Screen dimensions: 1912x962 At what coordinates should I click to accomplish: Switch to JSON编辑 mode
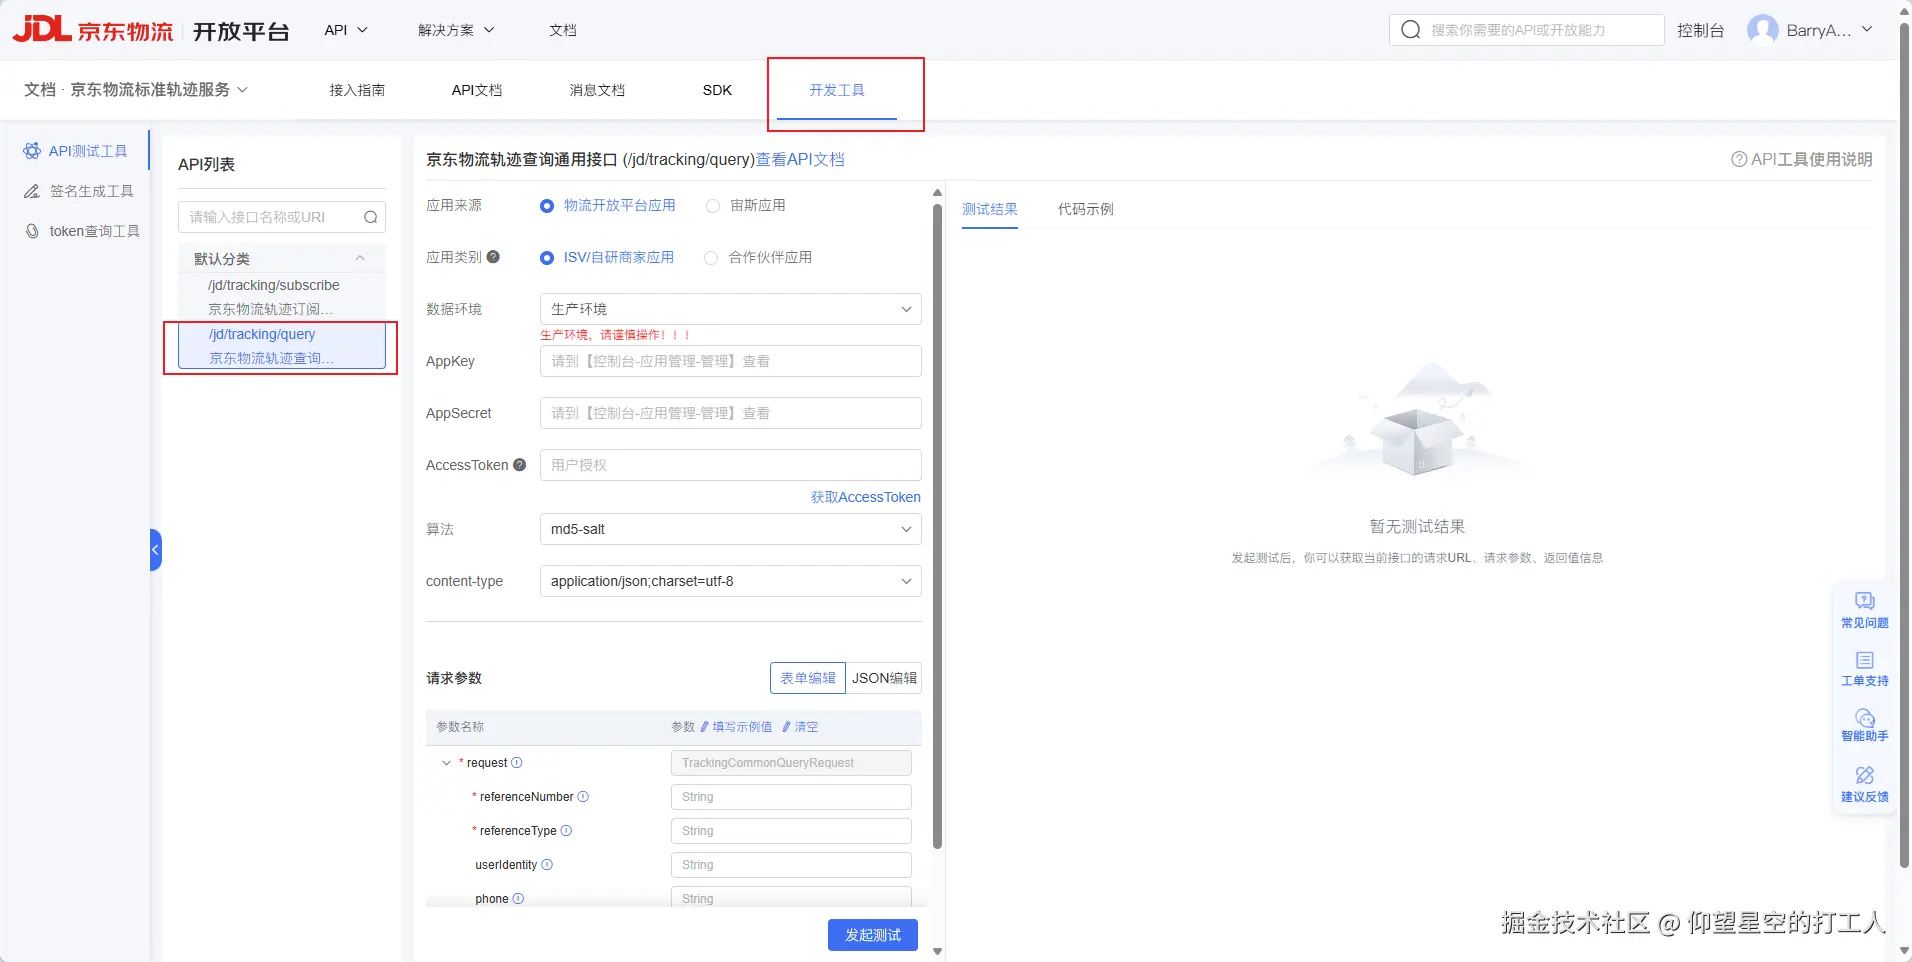pyautogui.click(x=884, y=678)
